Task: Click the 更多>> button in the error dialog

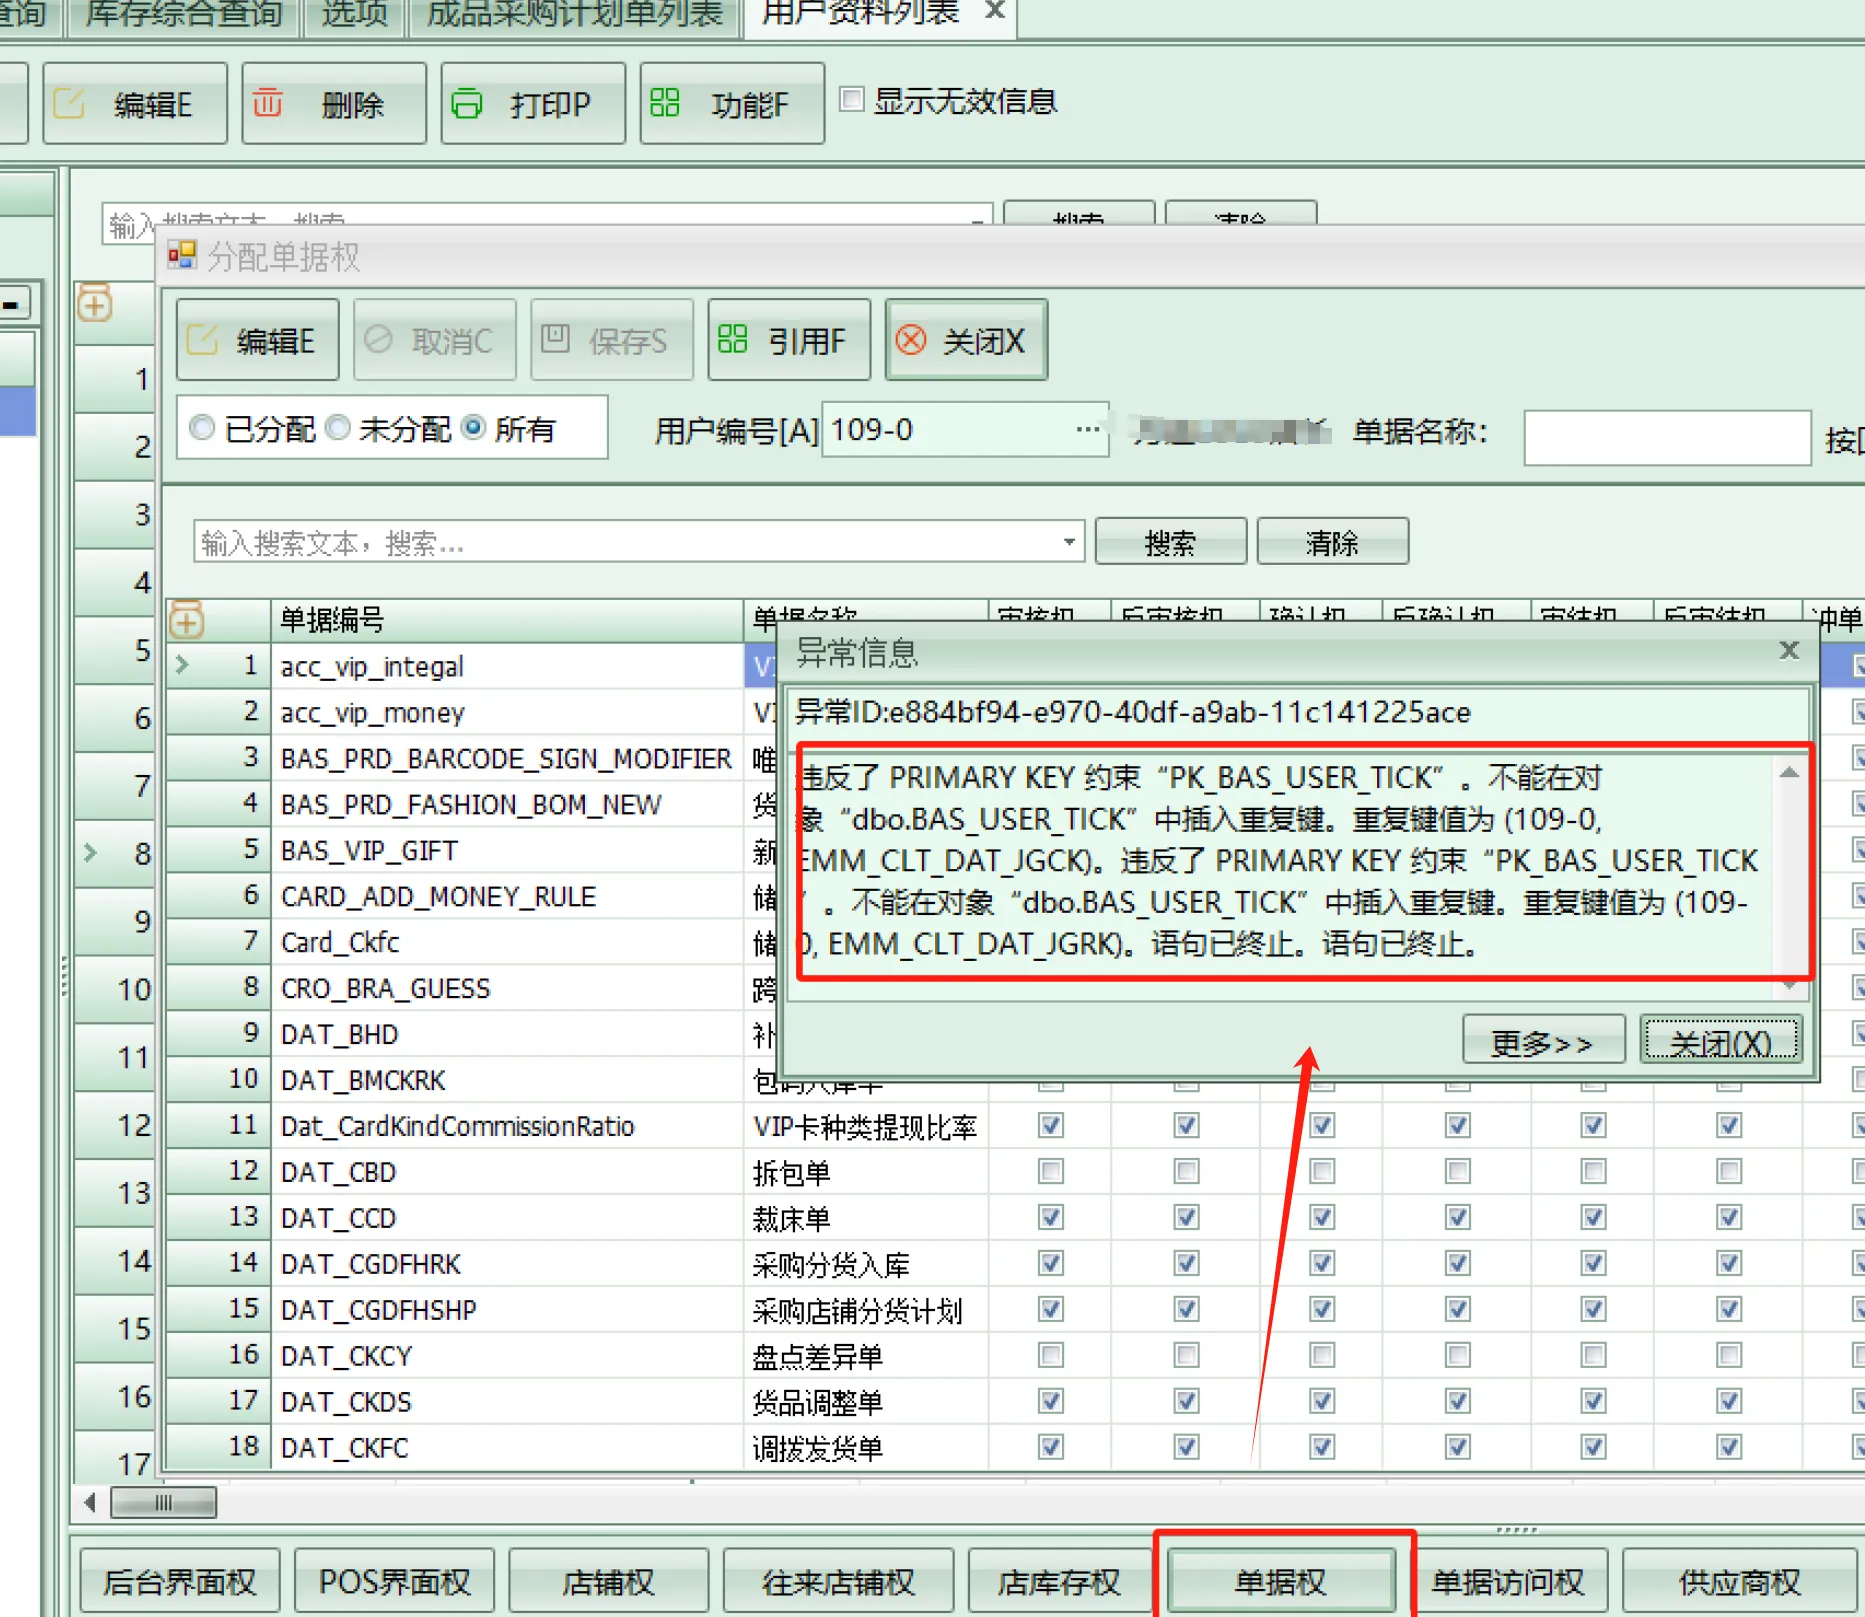Action: tap(1541, 1043)
